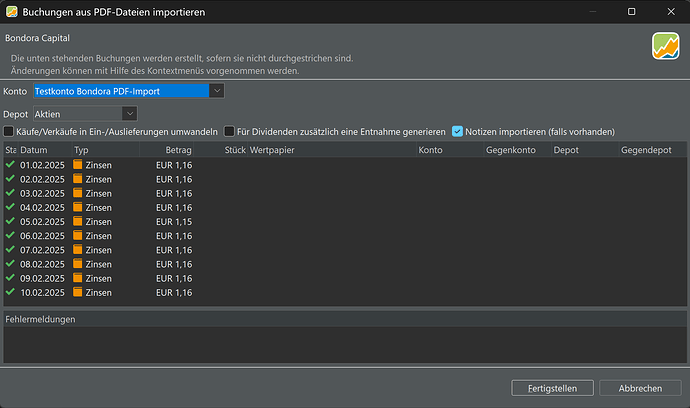This screenshot has height=408, width=690.
Task: Click green checkmark status for 04.02.2025
Action: tap(10, 207)
